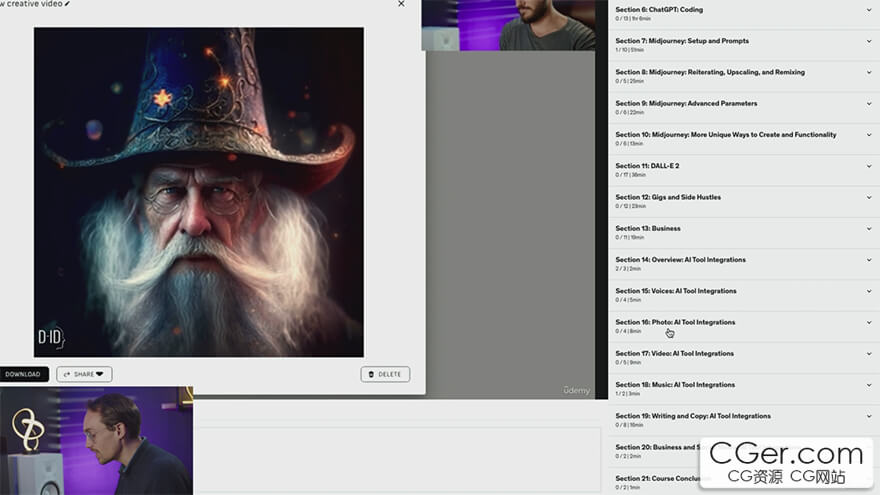Expand Section 11: DALL-E 2 chevron

[x=869, y=166]
